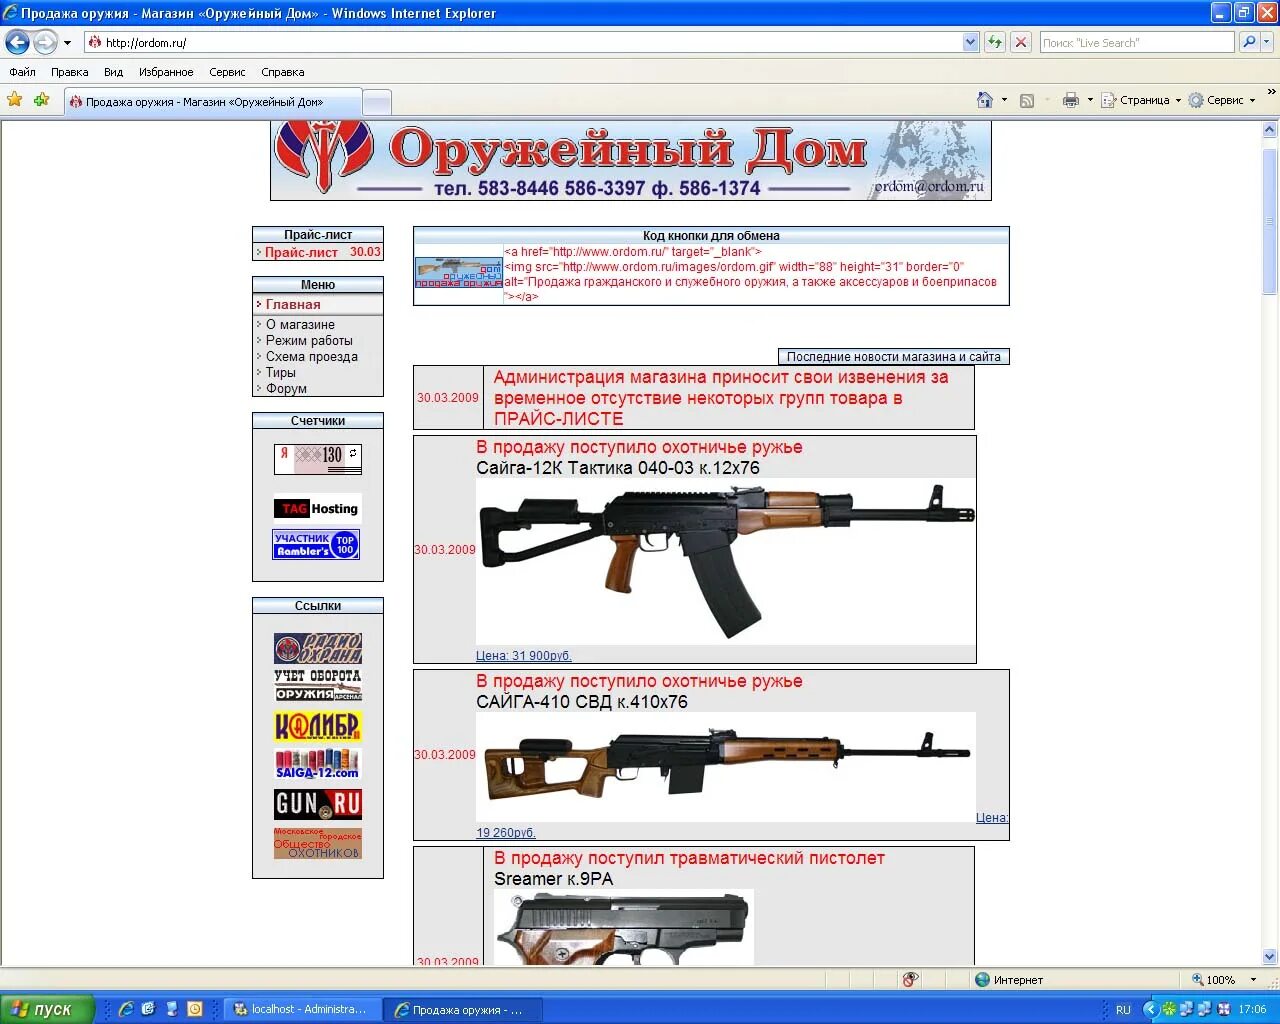
Task: Expand the Print dropdown arrow
Action: tap(1090, 100)
